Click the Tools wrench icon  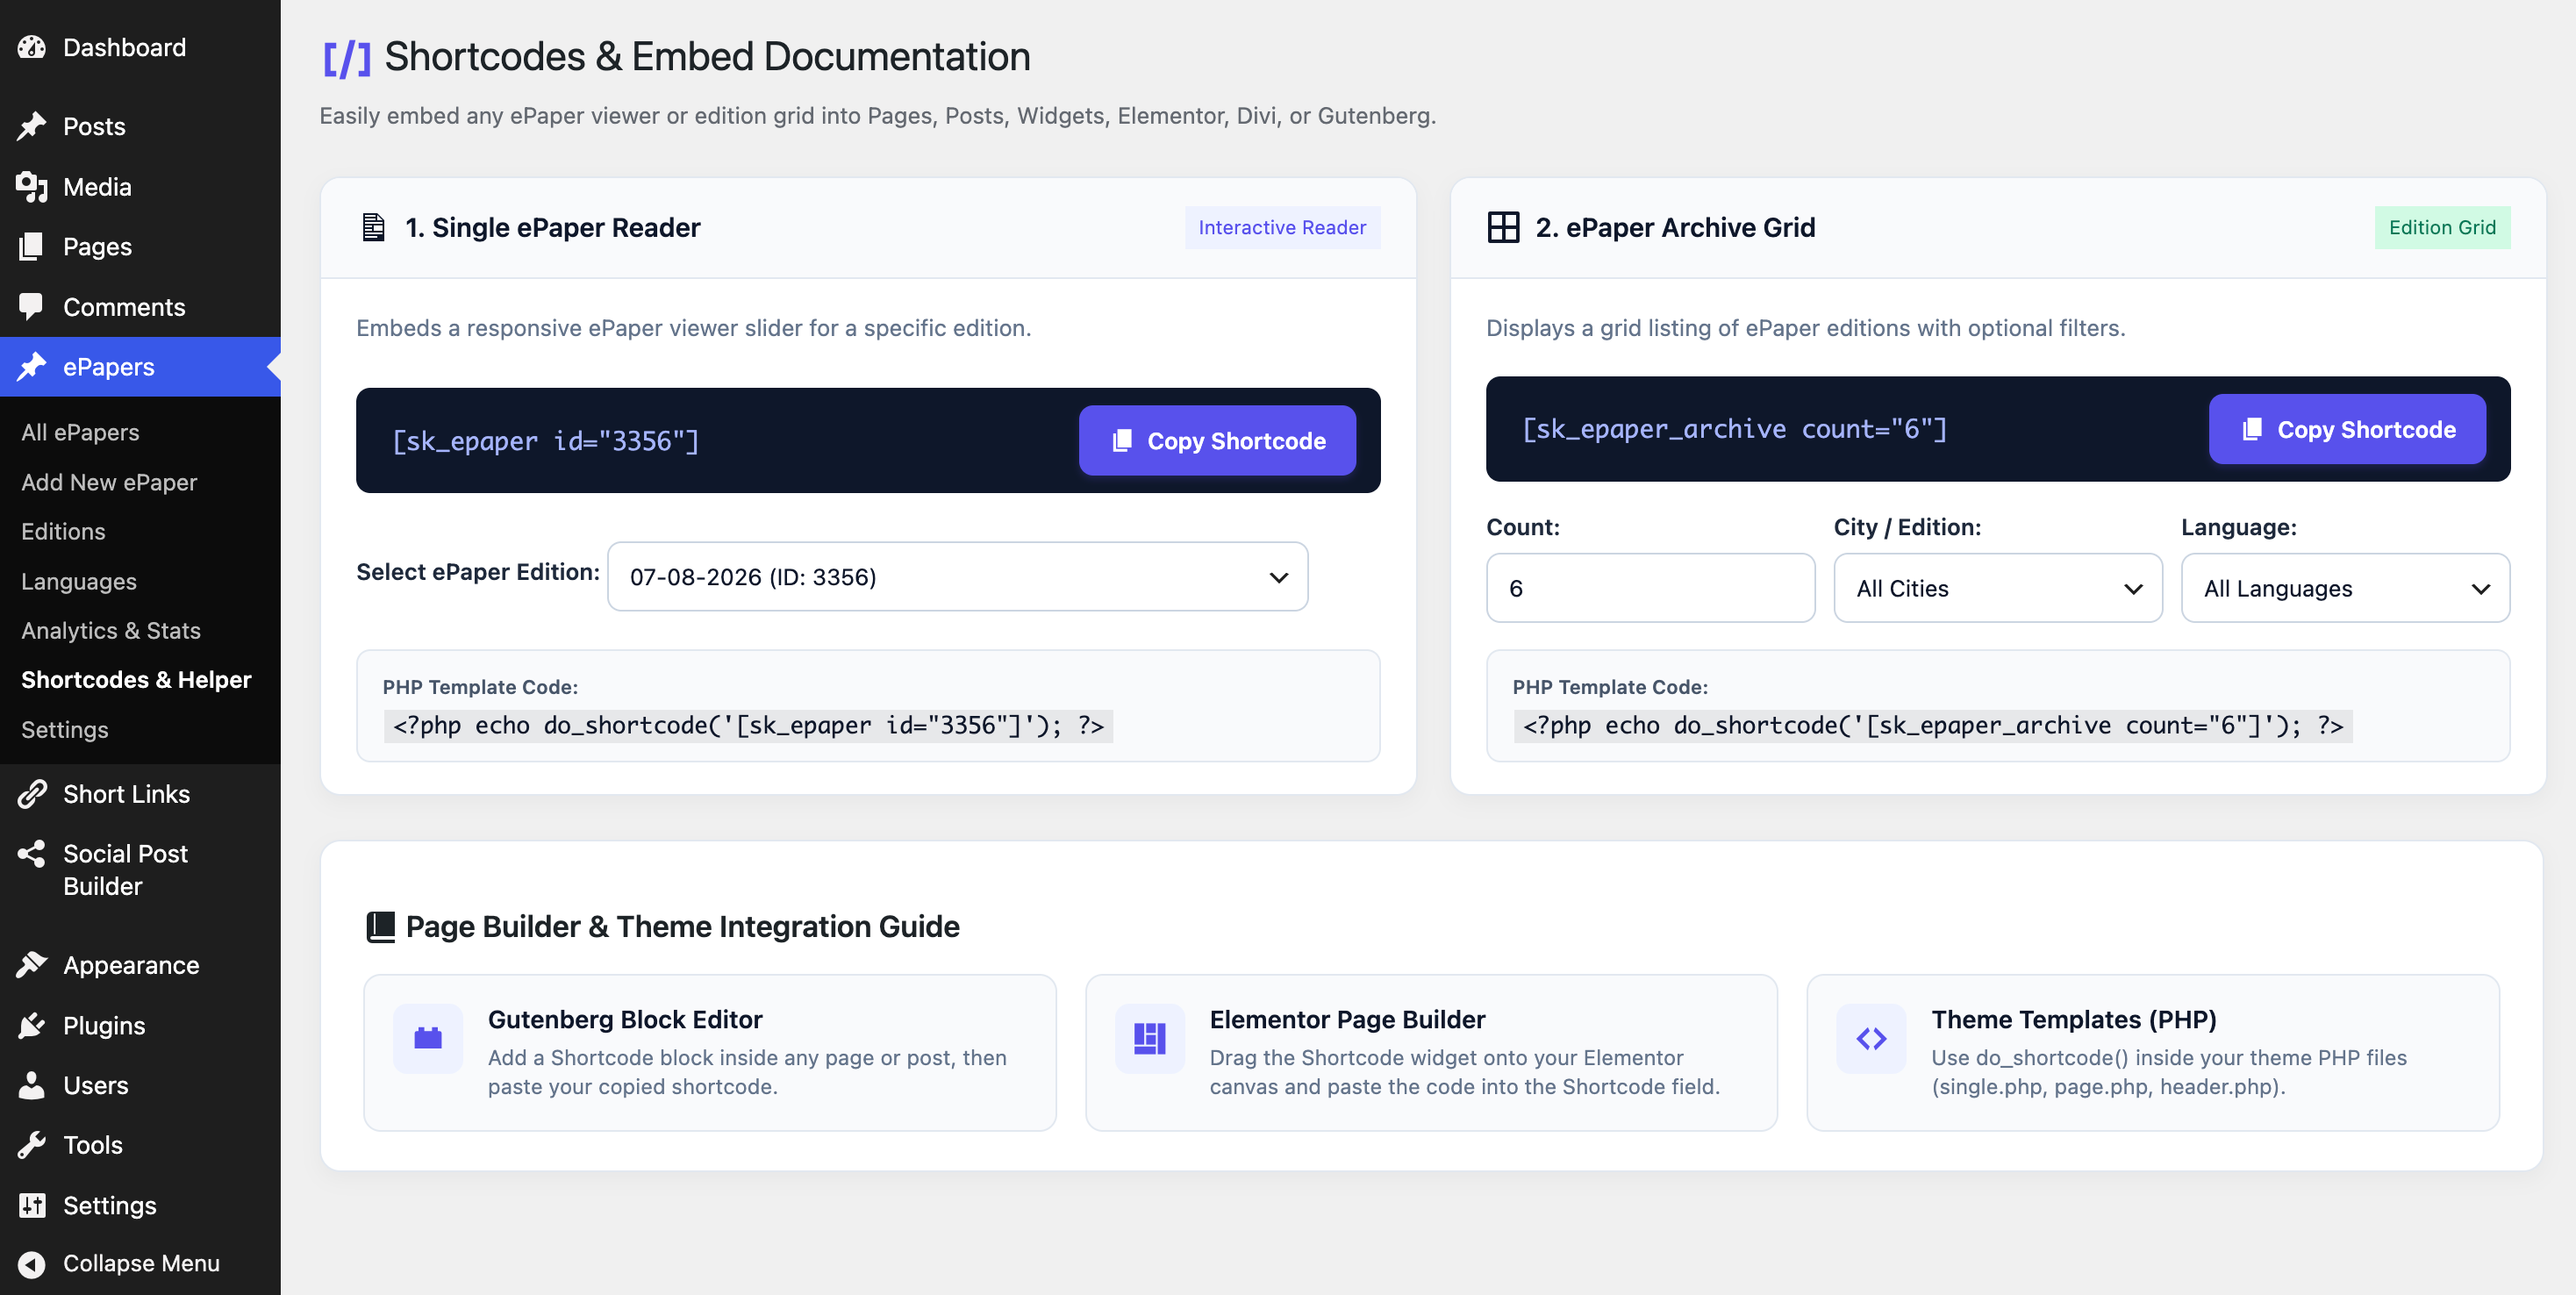[x=32, y=1145]
